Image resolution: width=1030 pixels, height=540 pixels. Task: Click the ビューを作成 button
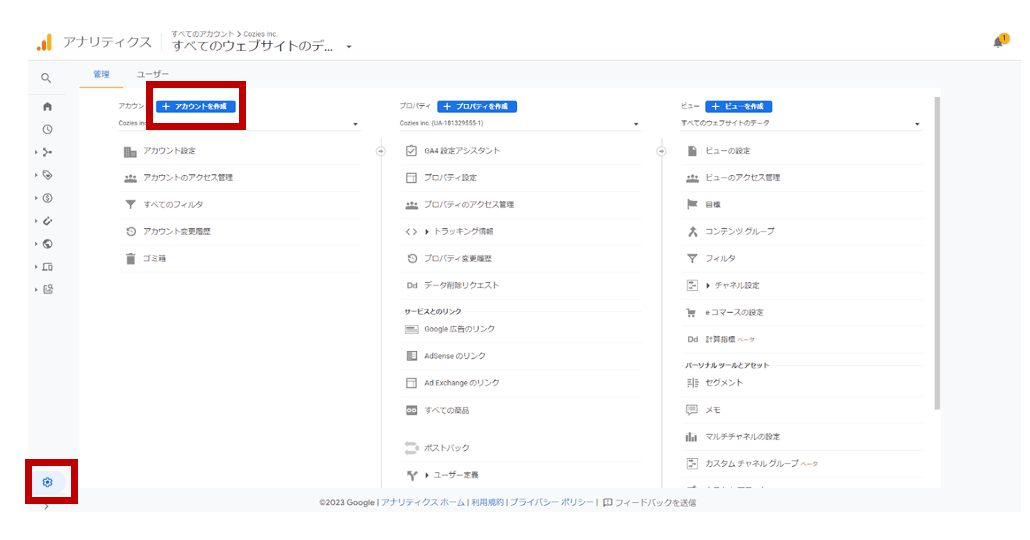coord(738,106)
